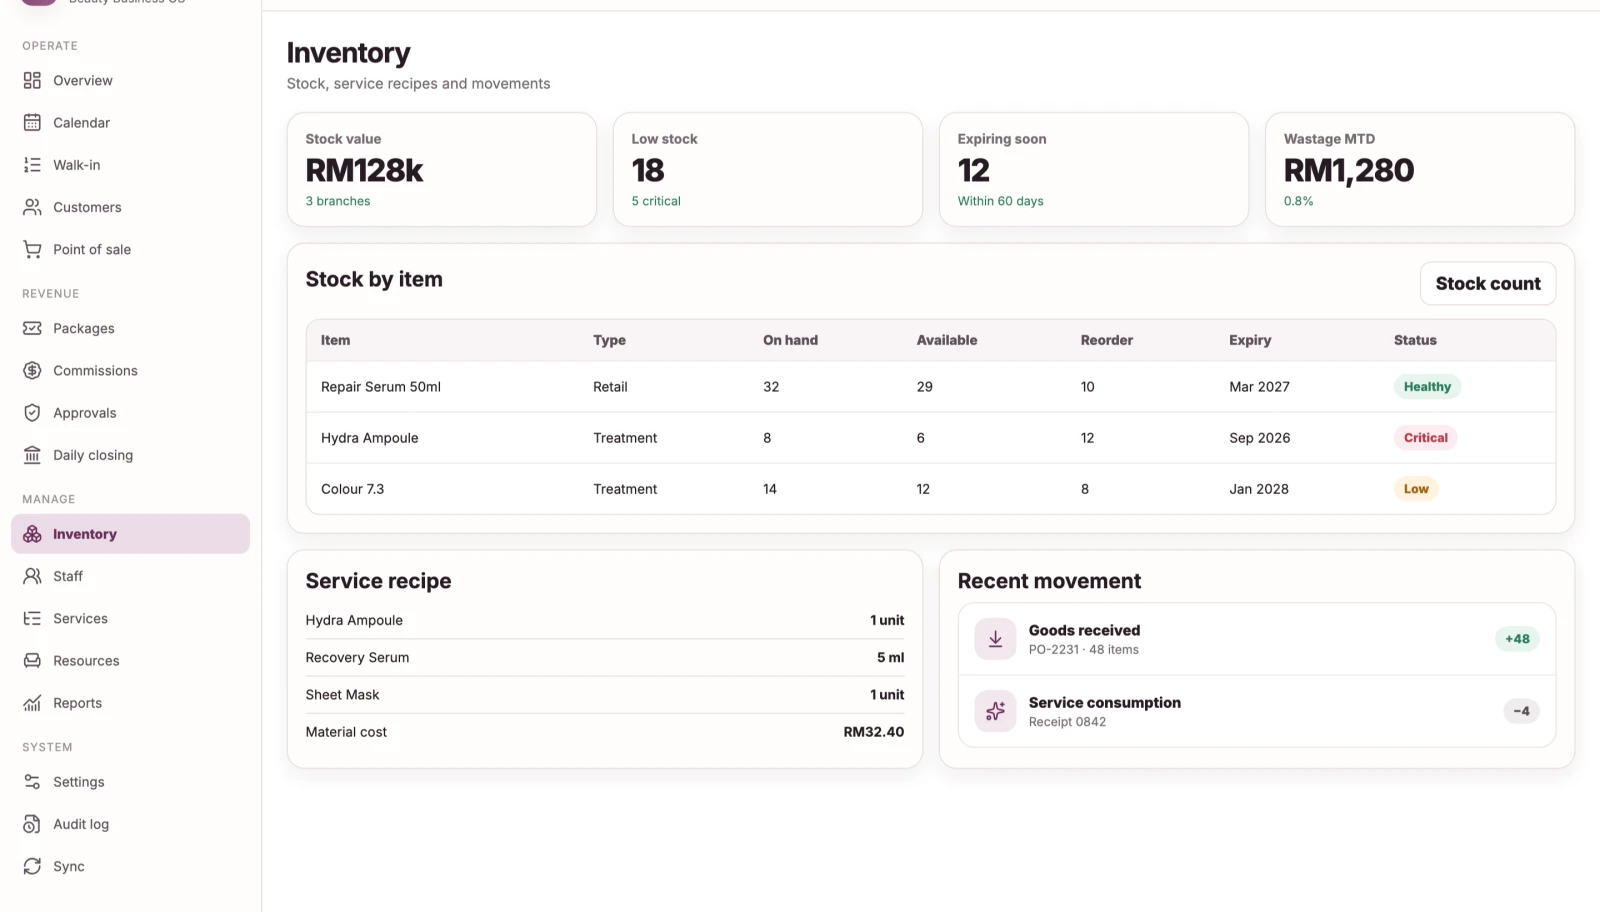Click the Stock value card
The height and width of the screenshot is (912, 1600).
[442, 169]
